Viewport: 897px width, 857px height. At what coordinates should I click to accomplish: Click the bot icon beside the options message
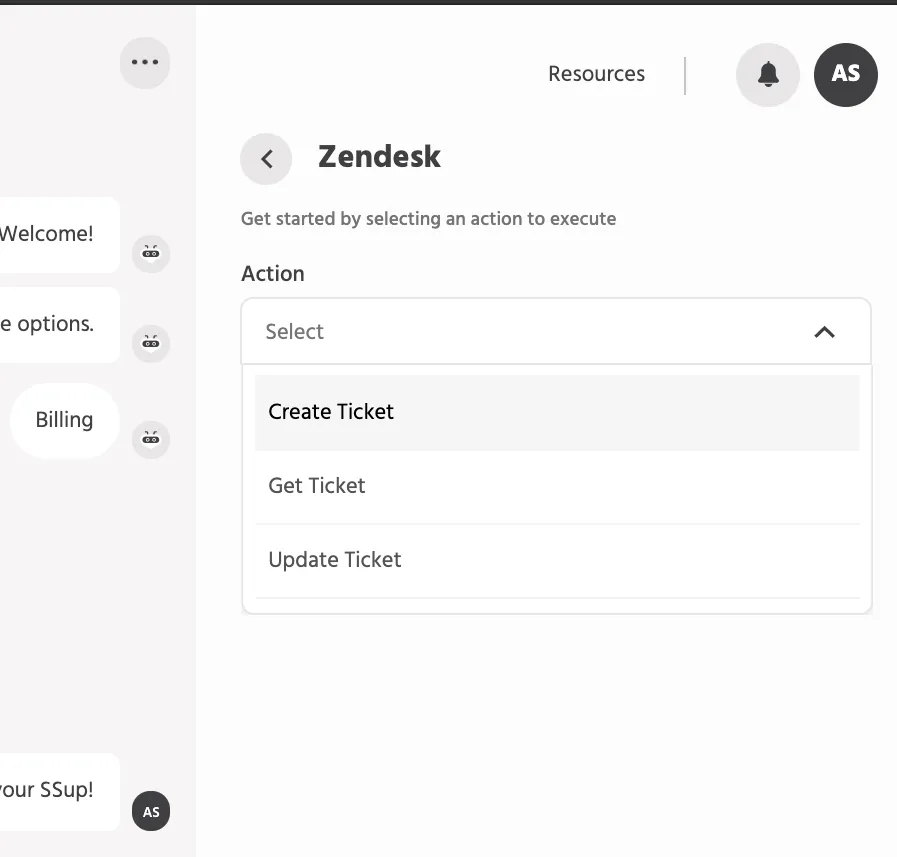pos(151,343)
